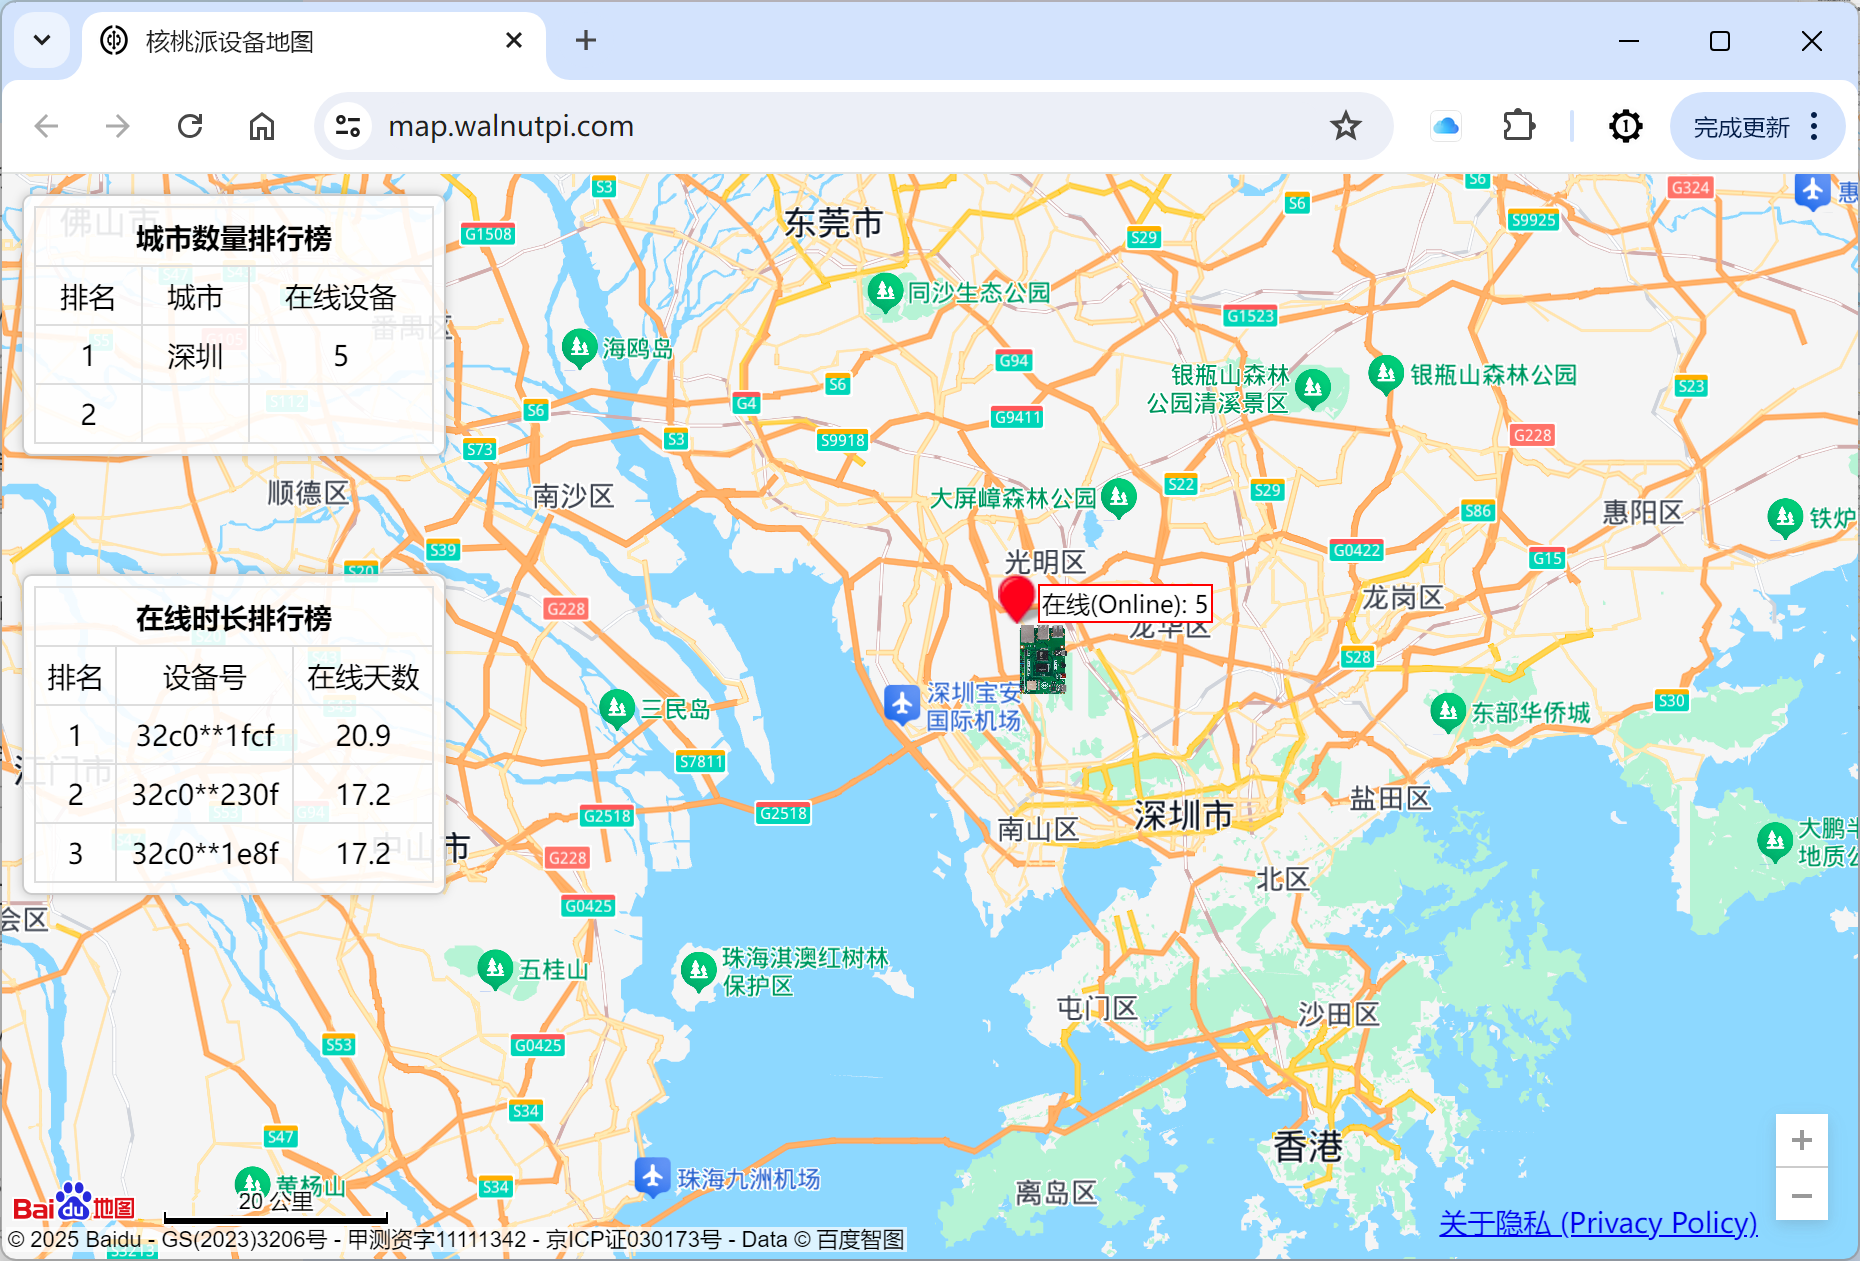Maximize the browser window

click(1720, 41)
